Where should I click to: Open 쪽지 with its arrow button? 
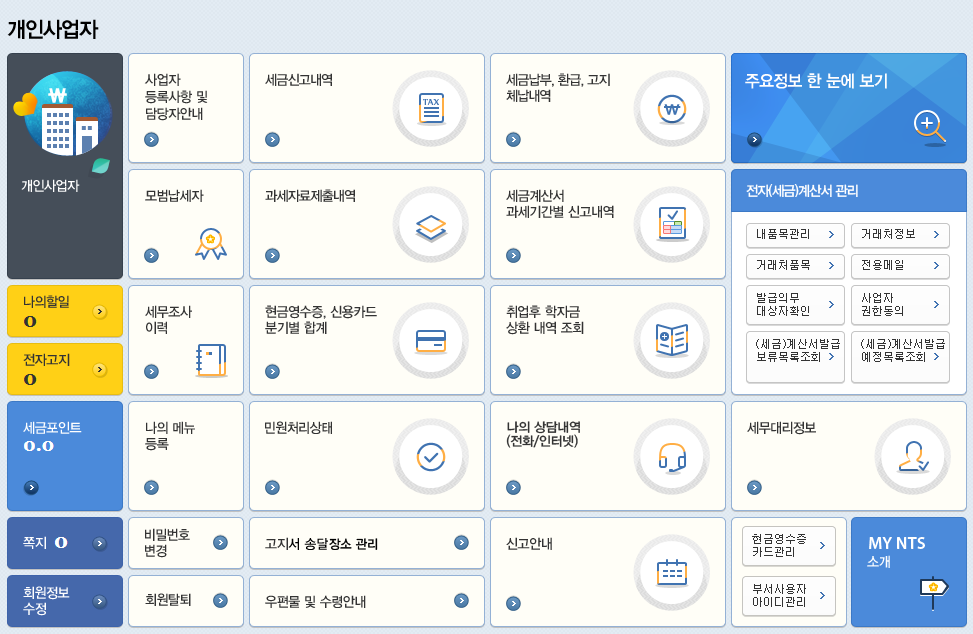click(99, 544)
